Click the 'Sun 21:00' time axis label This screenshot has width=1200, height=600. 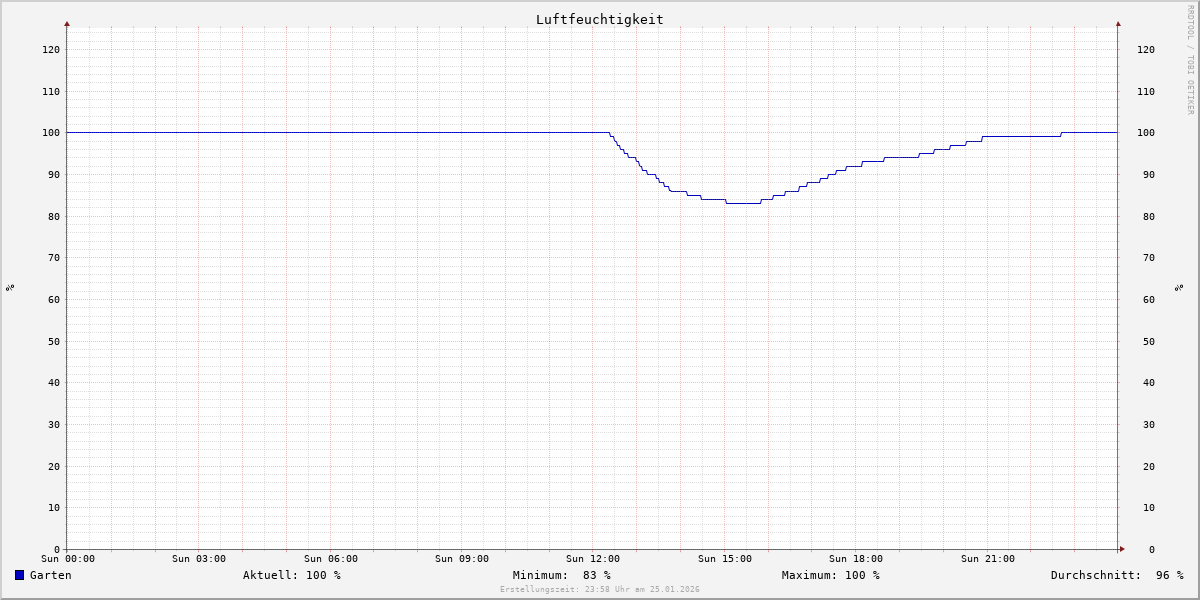(x=988, y=559)
